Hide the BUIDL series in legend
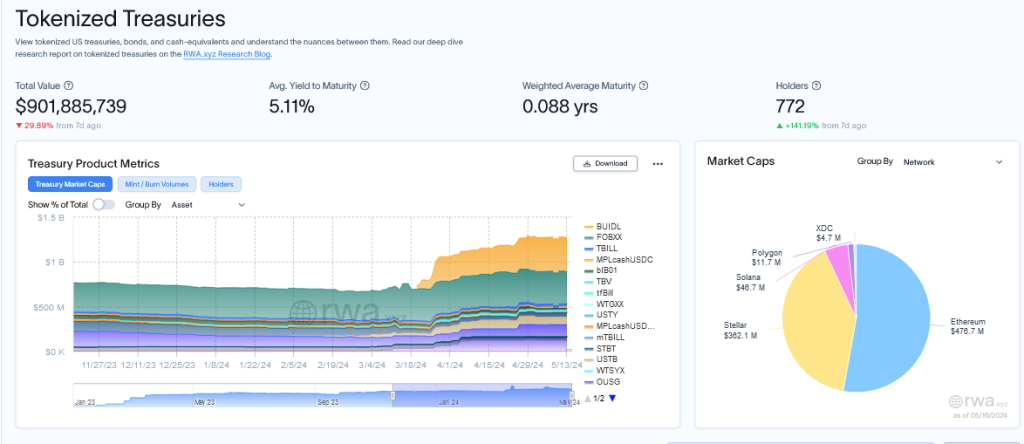Viewport: 1024px width, 444px height. coord(608,227)
